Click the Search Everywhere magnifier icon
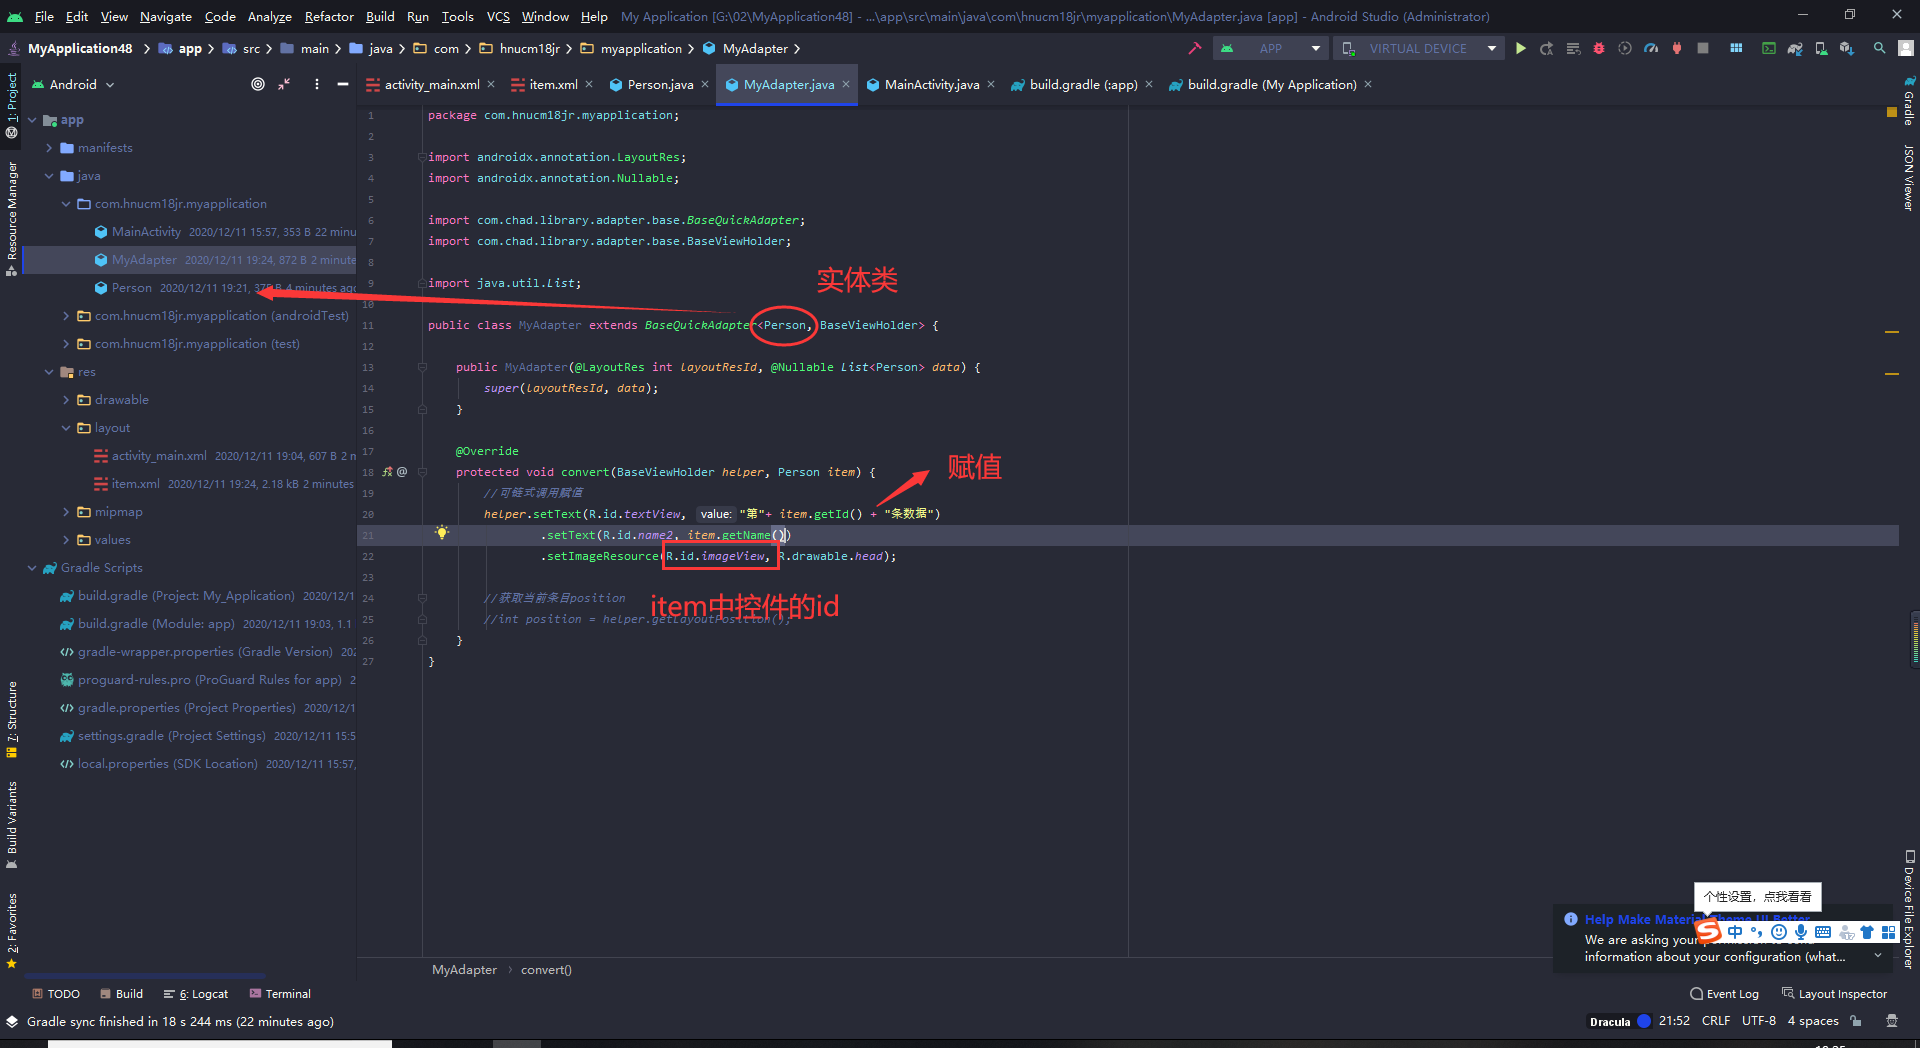Screen dimensions: 1920x1048 point(1880,48)
